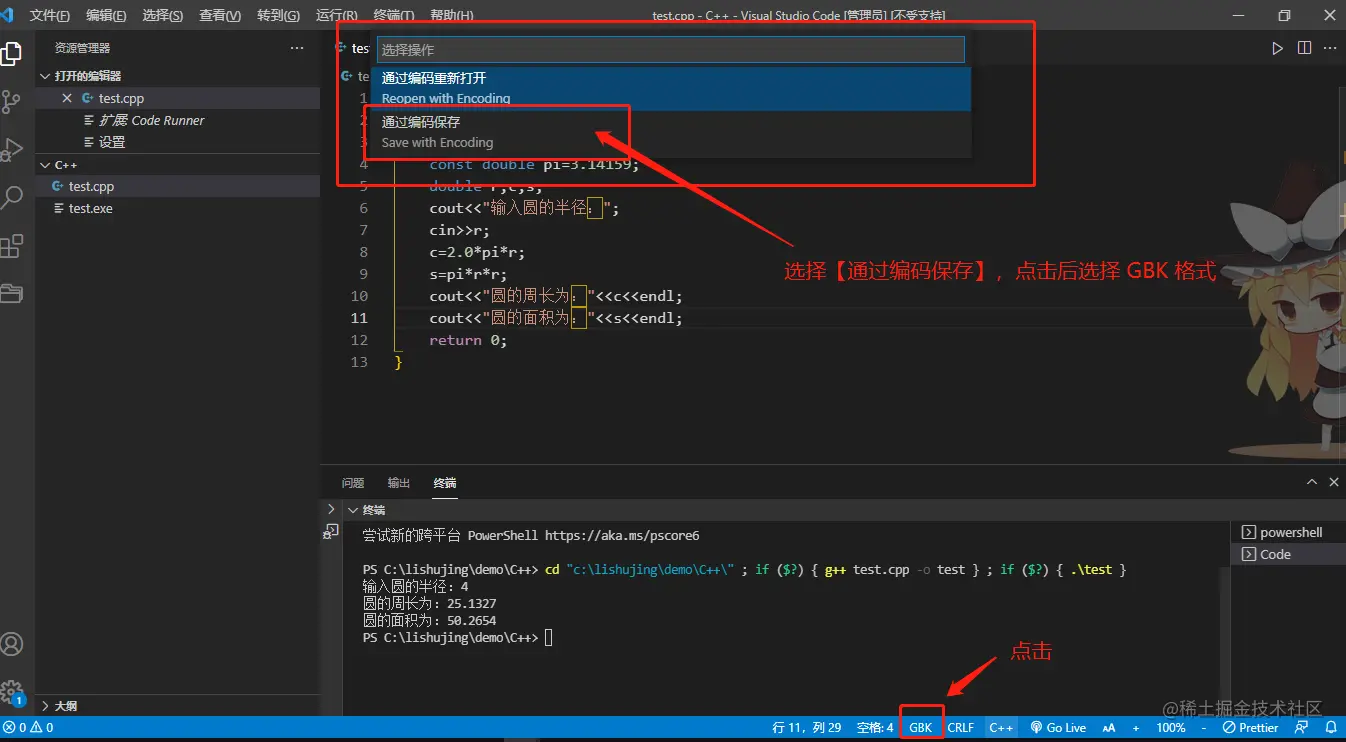Click the AA font size status item

click(1109, 728)
